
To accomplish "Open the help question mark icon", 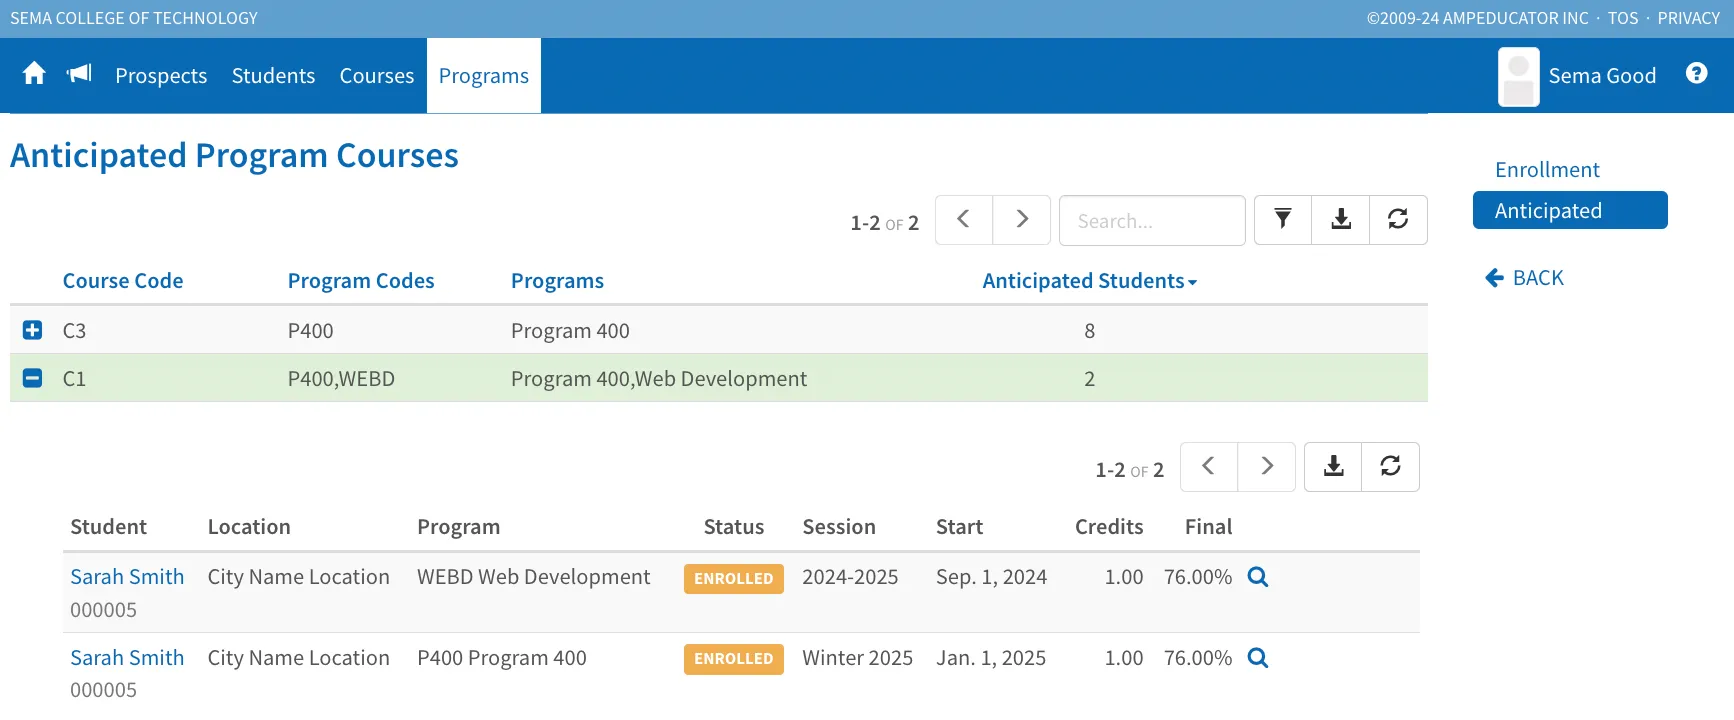I will [x=1696, y=73].
